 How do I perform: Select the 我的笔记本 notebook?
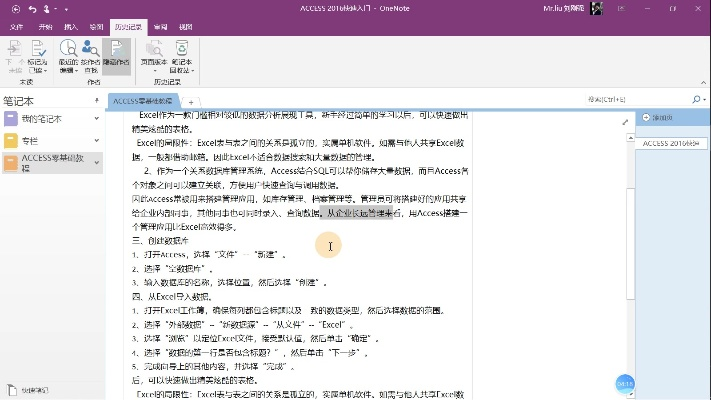(52, 119)
